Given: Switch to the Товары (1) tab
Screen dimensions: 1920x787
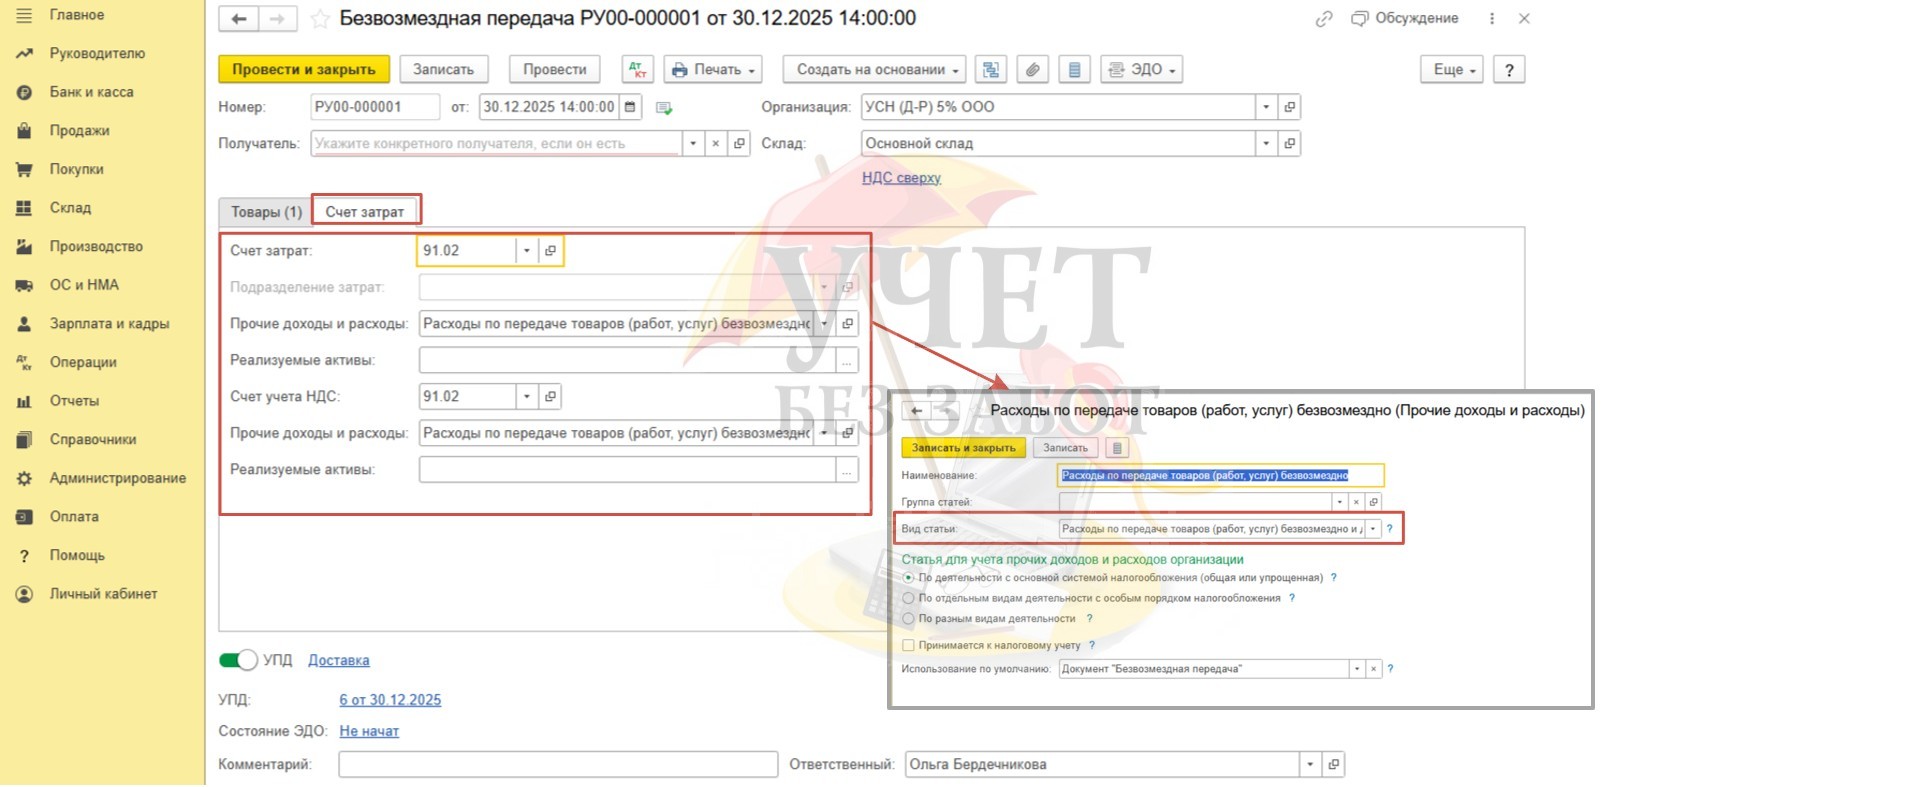Looking at the screenshot, I should tap(266, 212).
